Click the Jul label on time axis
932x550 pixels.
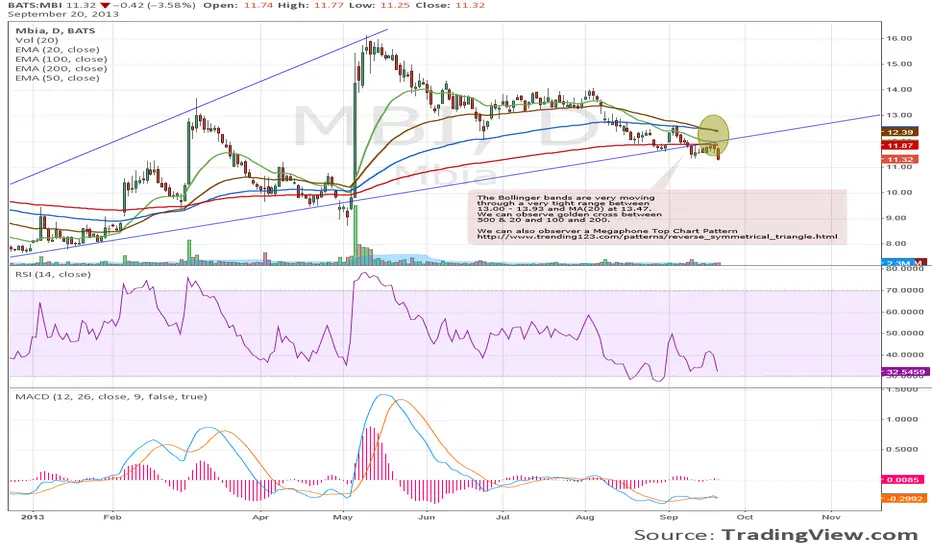tap(503, 517)
